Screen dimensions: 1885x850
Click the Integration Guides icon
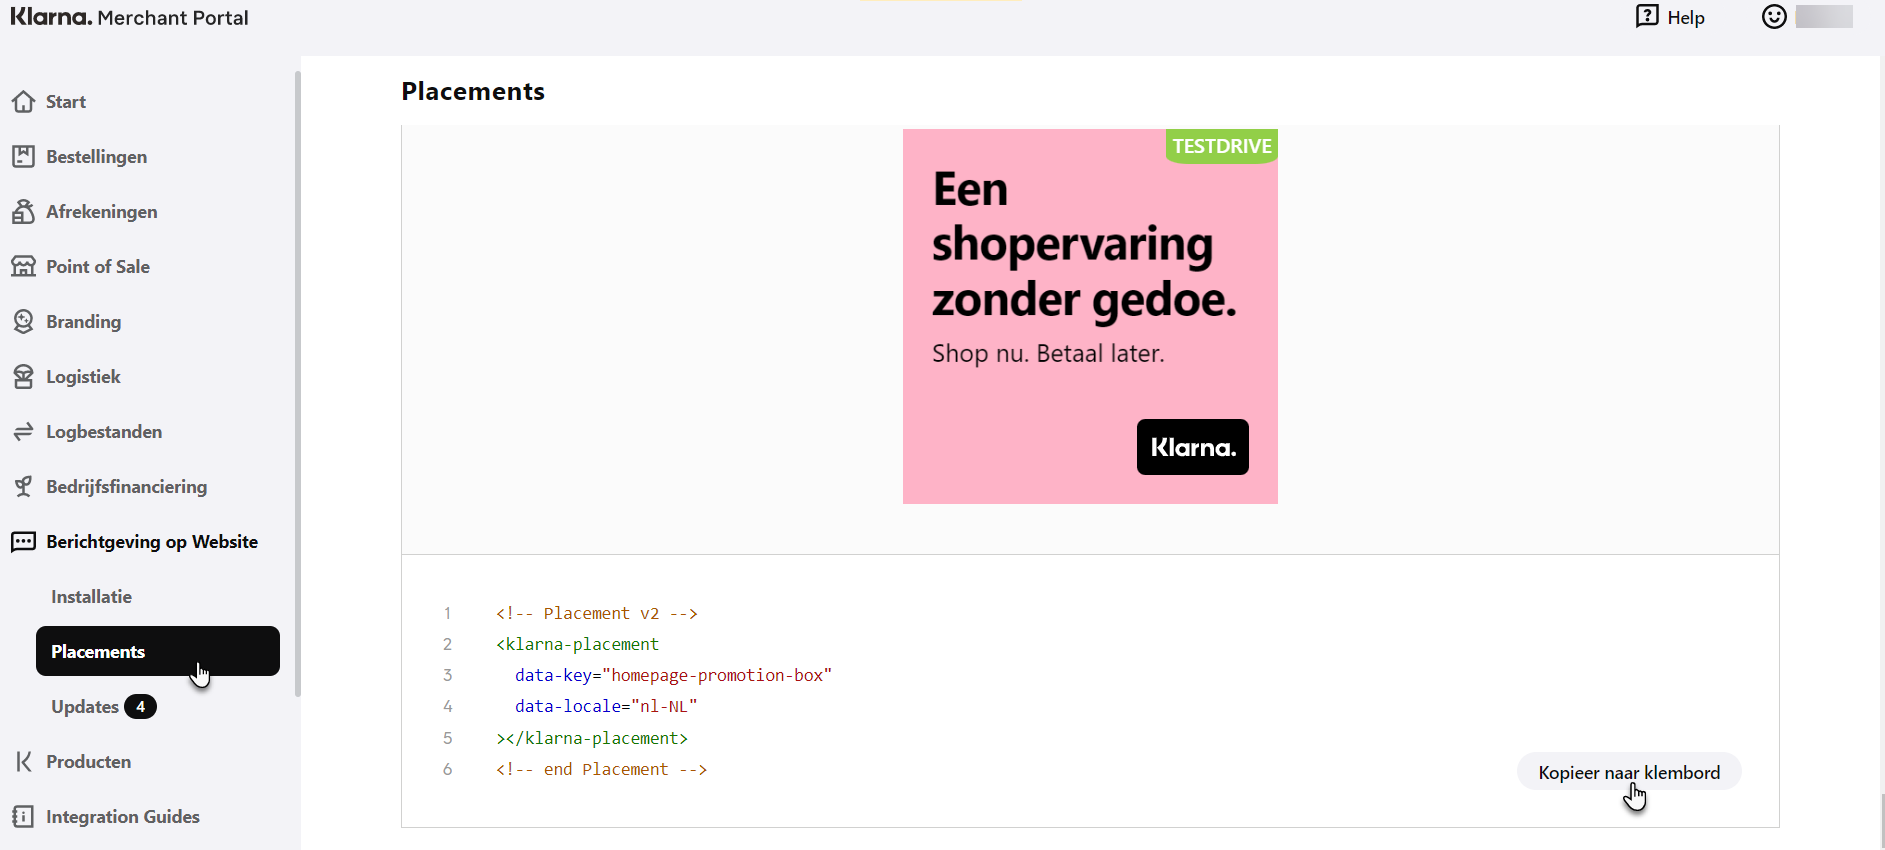click(24, 817)
